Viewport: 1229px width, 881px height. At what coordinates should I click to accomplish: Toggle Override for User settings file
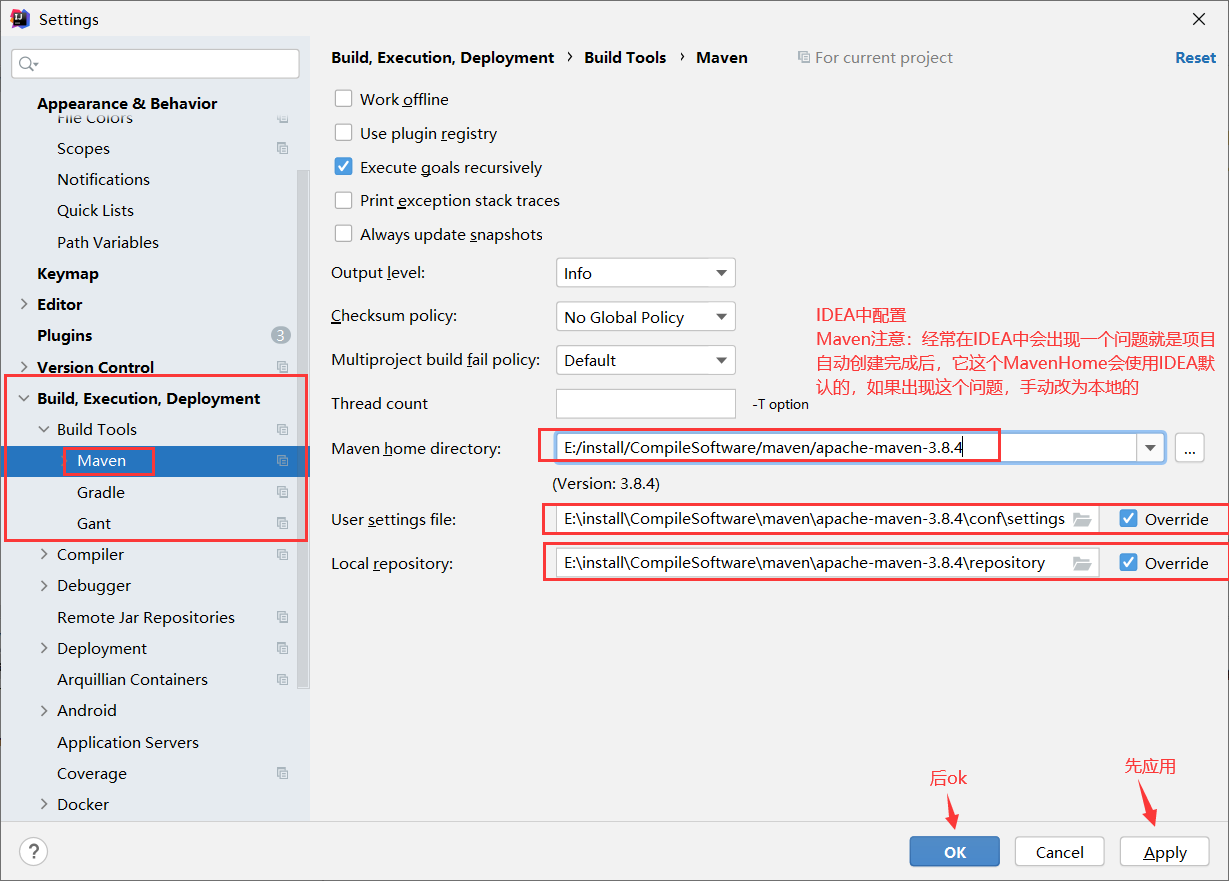click(1129, 519)
